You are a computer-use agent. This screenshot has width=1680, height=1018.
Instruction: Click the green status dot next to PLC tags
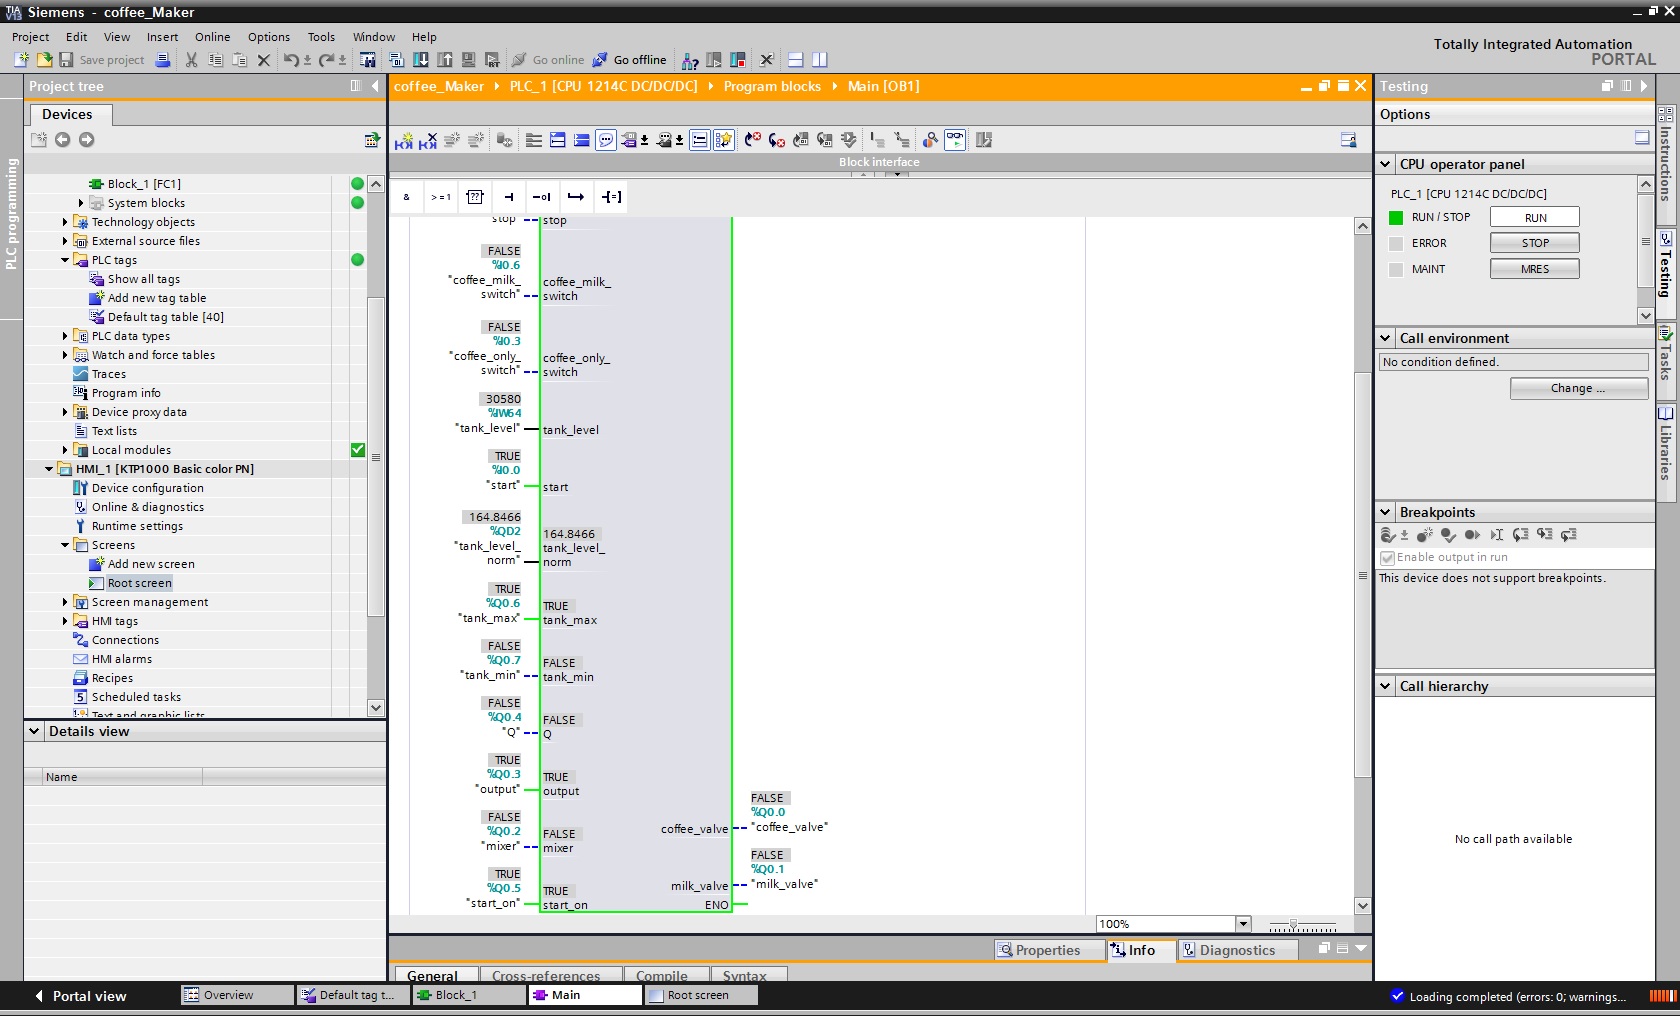357,260
